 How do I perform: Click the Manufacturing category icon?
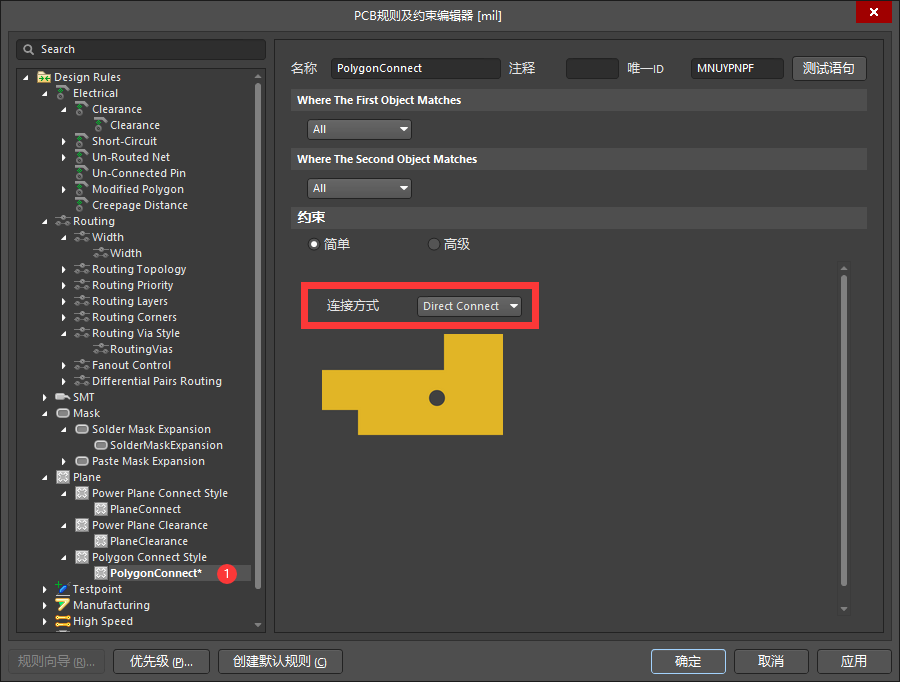63,604
